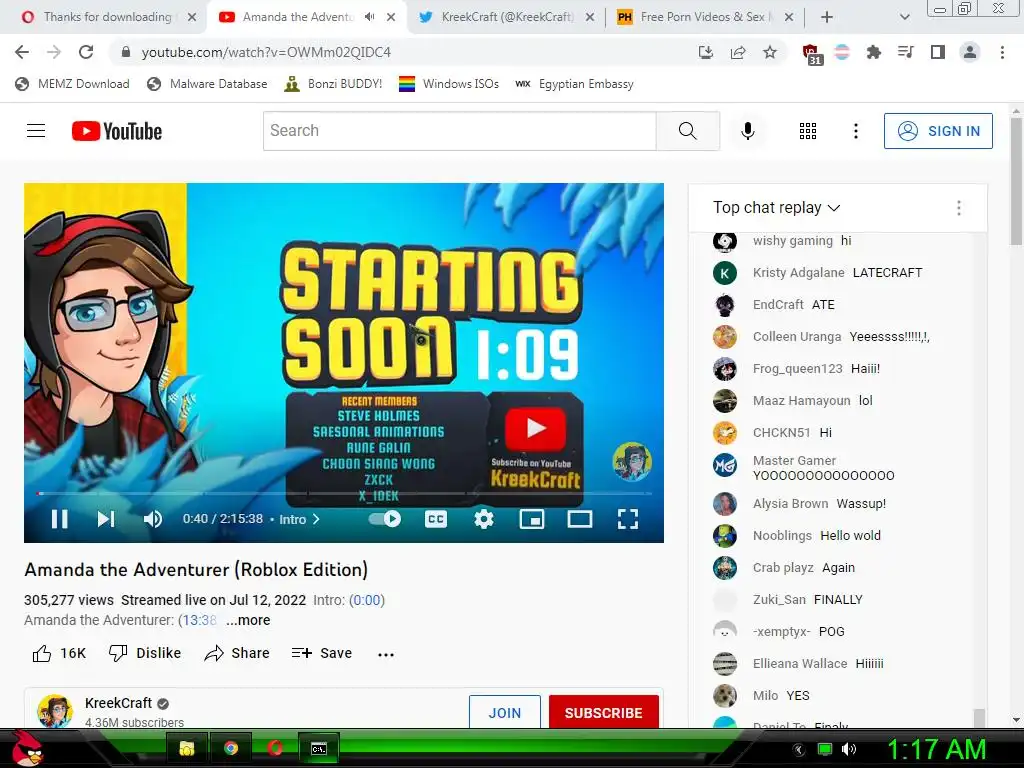Switch to Thanks for downloading tab

click(x=108, y=17)
